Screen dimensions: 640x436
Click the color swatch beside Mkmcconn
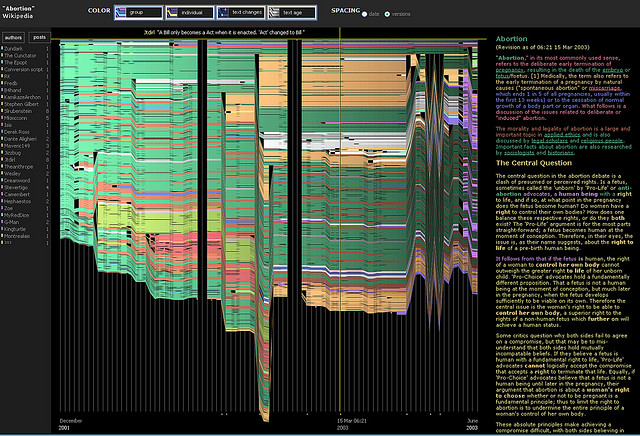point(2,118)
